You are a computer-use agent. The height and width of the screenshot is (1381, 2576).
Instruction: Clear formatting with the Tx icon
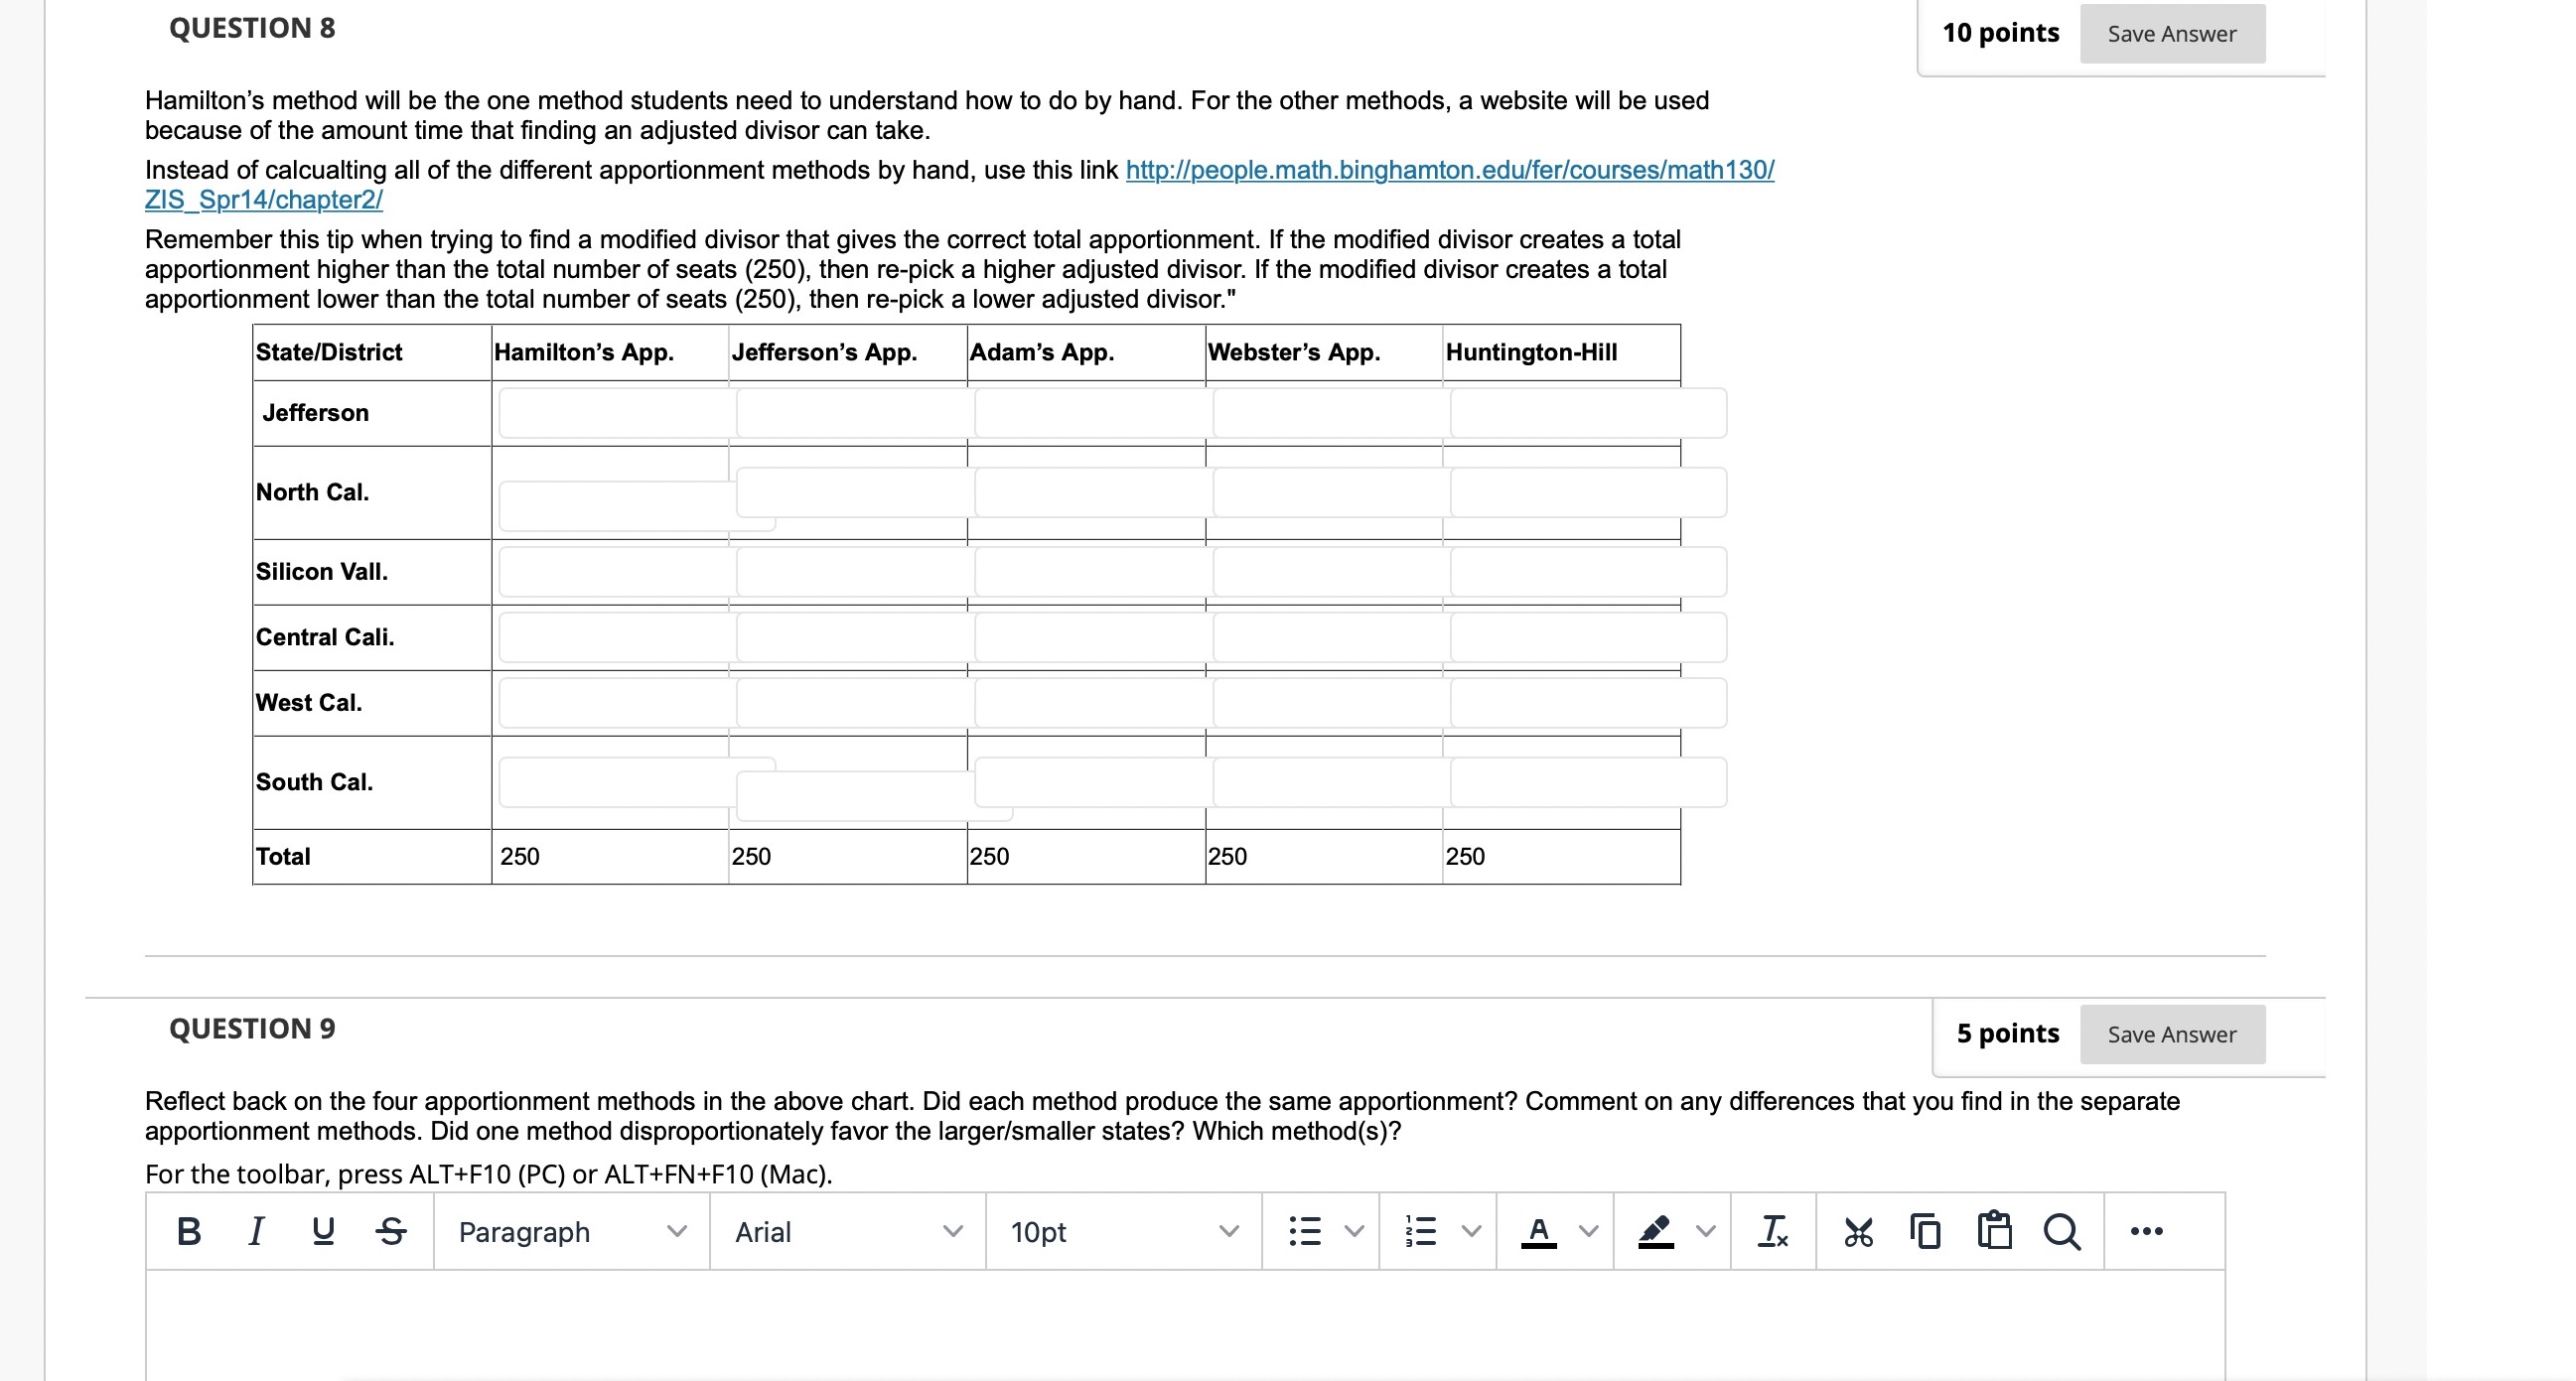1775,1232
